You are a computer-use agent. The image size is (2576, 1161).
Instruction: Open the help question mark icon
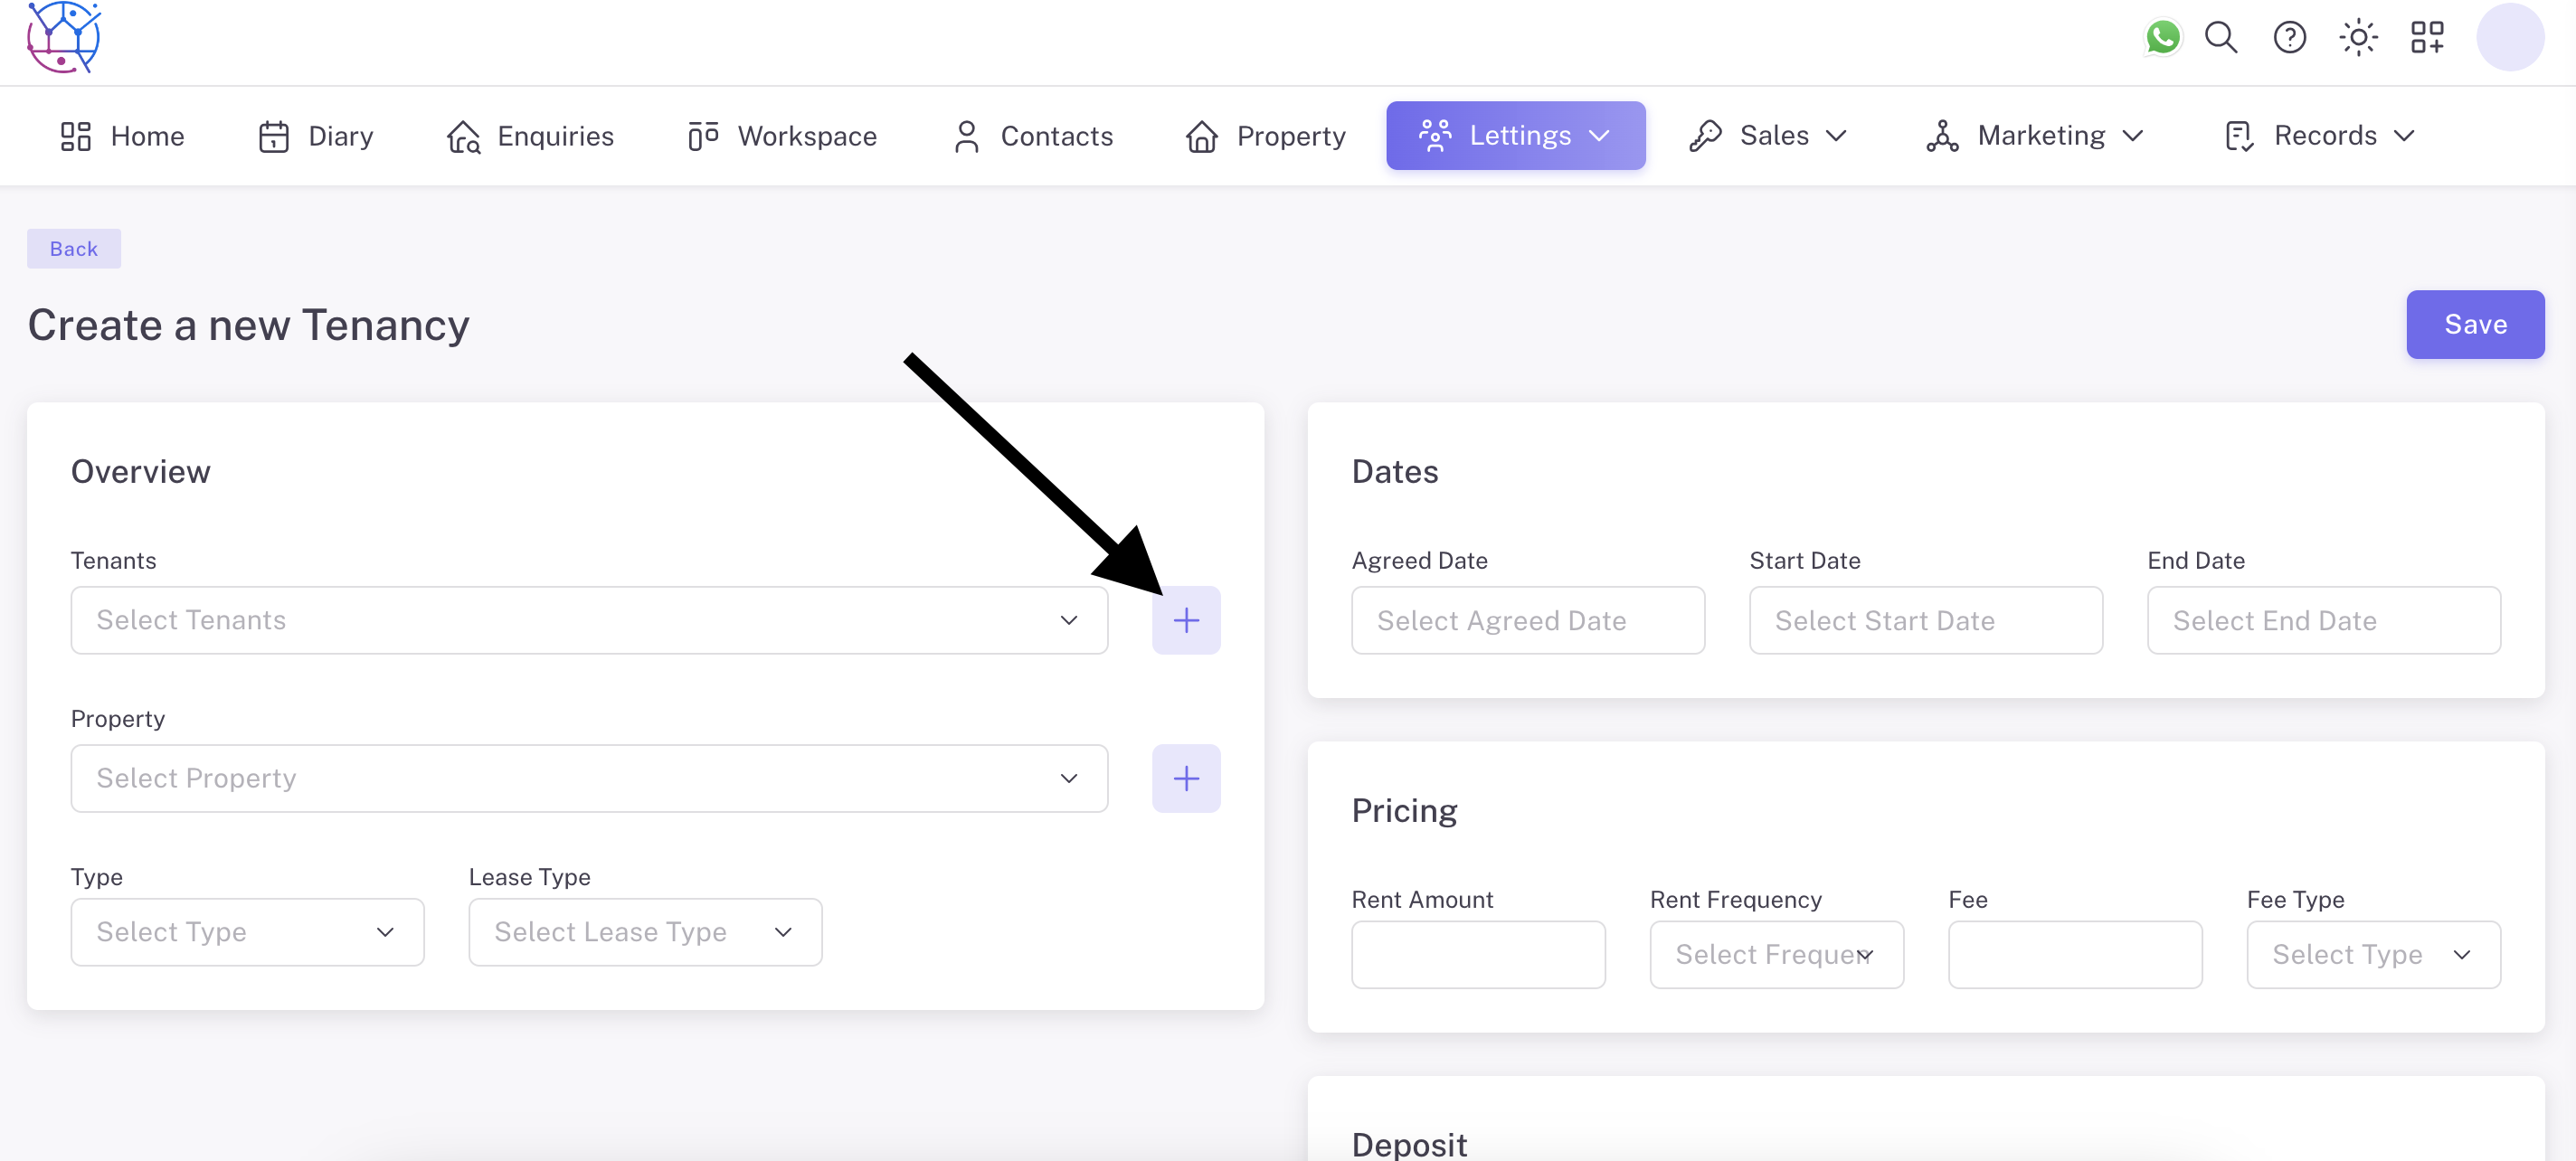coord(2289,38)
